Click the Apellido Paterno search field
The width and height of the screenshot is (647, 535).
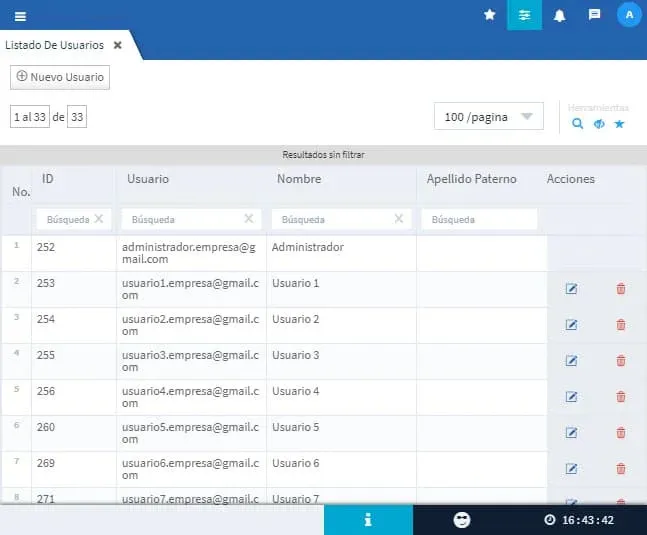(479, 219)
